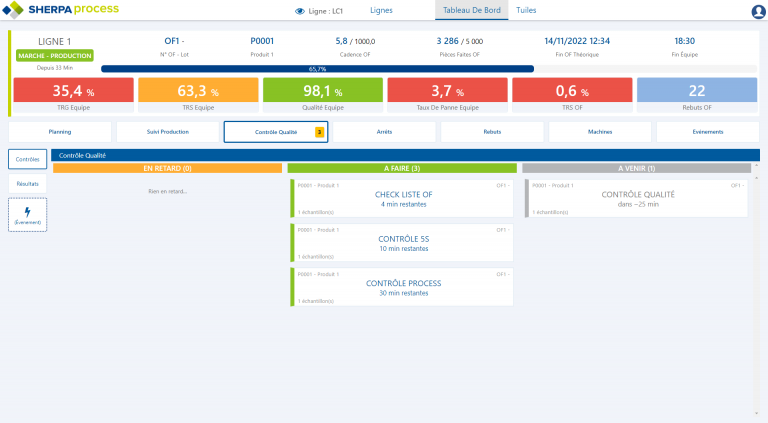Image resolution: width=768 pixels, height=423 pixels.
Task: Select the Résultats side tab
Action: click(x=27, y=184)
